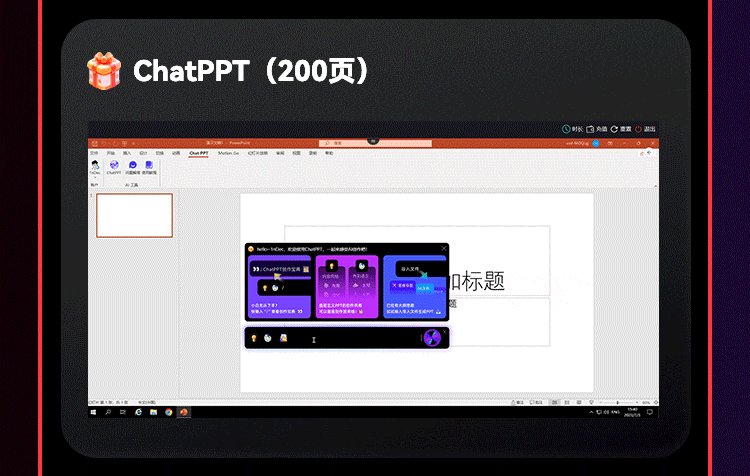Click the fit slide to window icon
Screen dimensions: 750x476
[x=656, y=402]
